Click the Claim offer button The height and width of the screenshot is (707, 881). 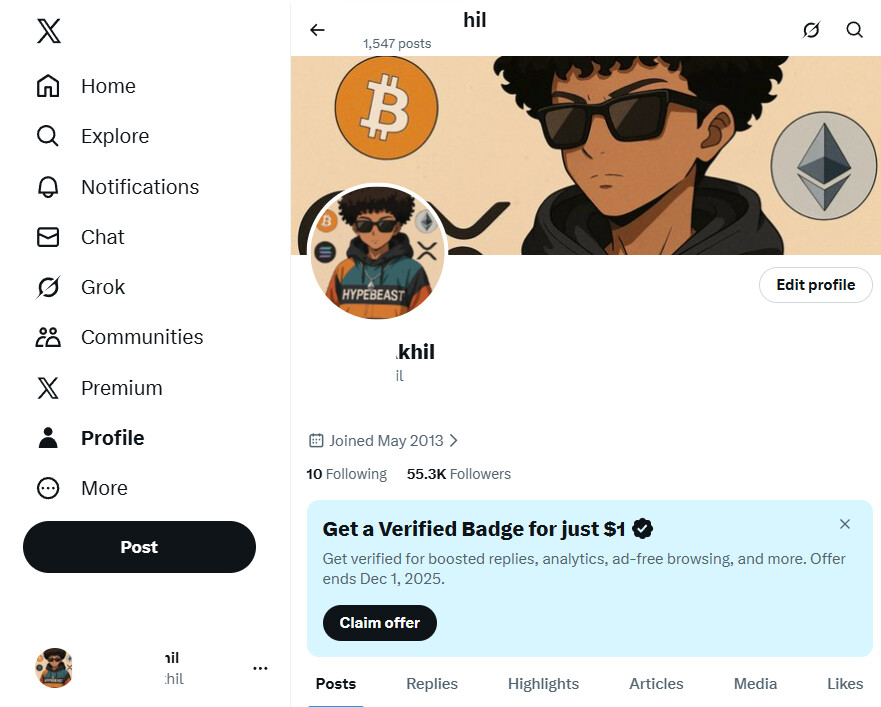click(x=379, y=623)
